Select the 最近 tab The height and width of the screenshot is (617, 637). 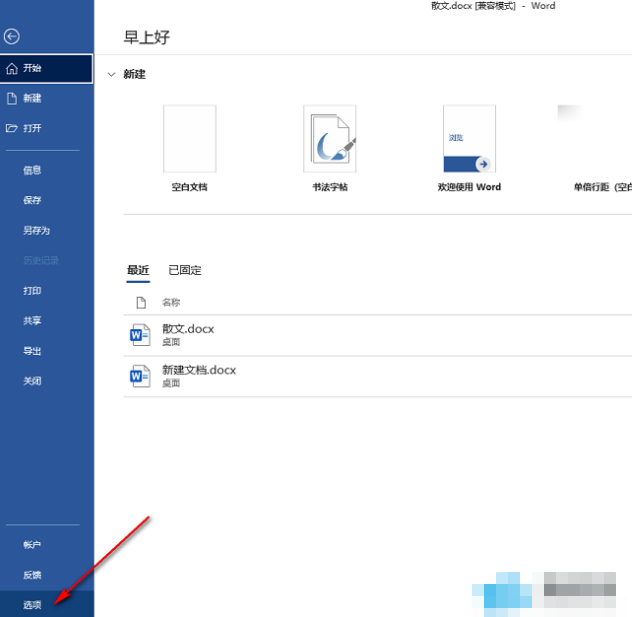137,270
